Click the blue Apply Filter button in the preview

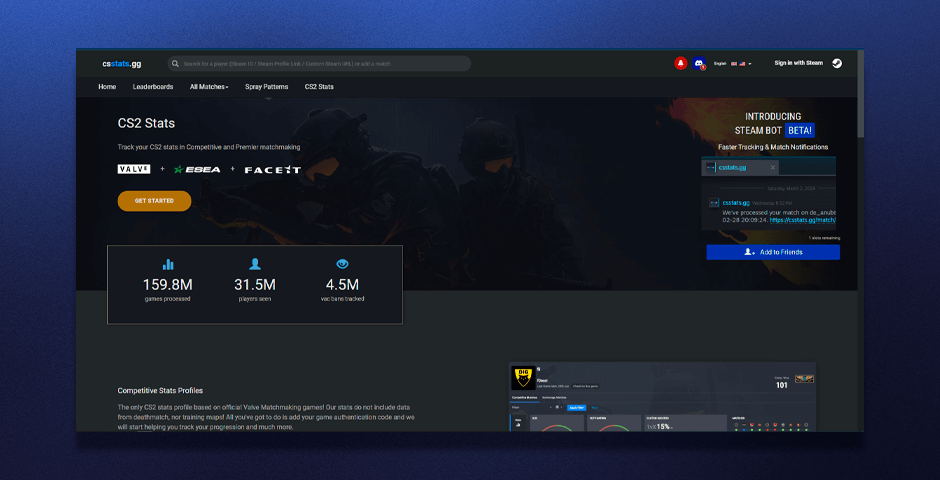click(576, 407)
